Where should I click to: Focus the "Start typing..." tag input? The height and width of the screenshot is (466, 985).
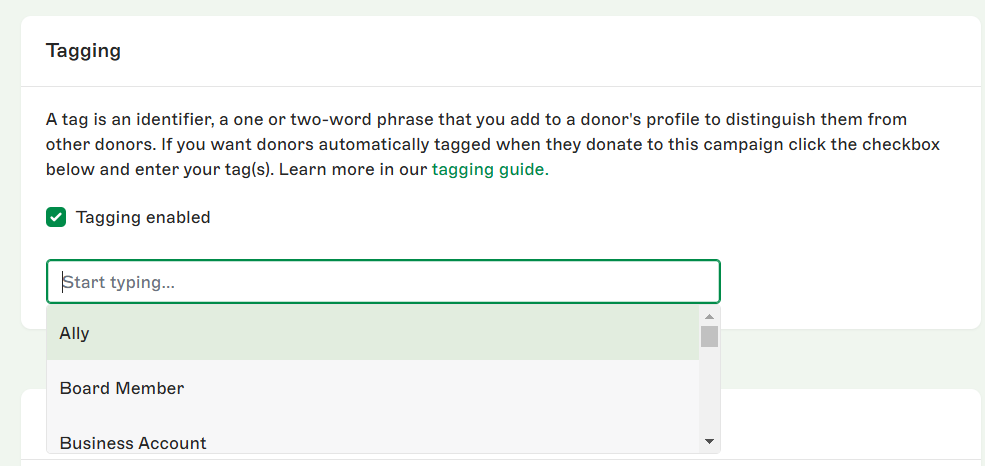coord(383,282)
